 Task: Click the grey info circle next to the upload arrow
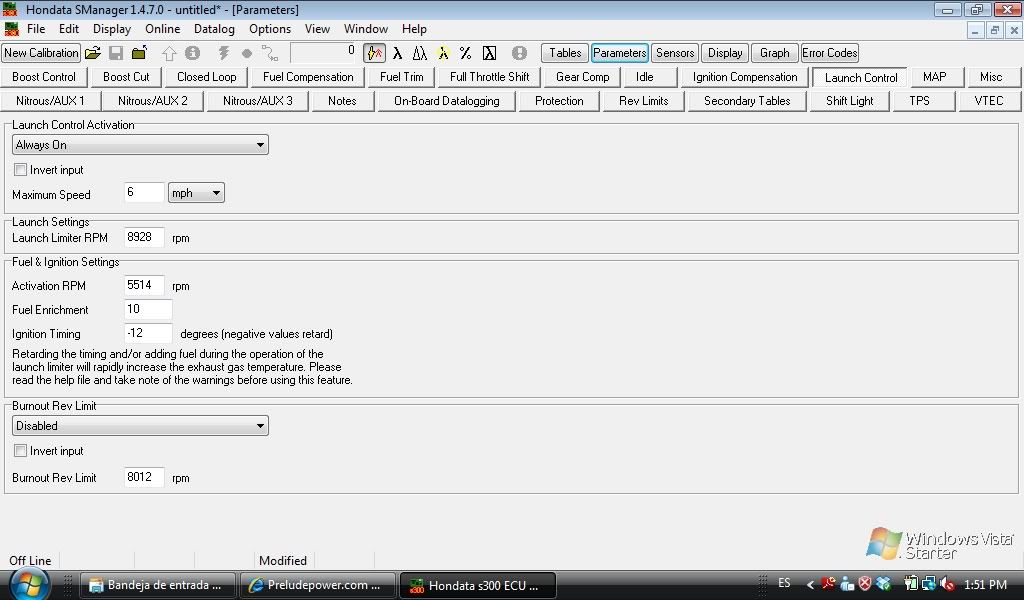click(192, 53)
